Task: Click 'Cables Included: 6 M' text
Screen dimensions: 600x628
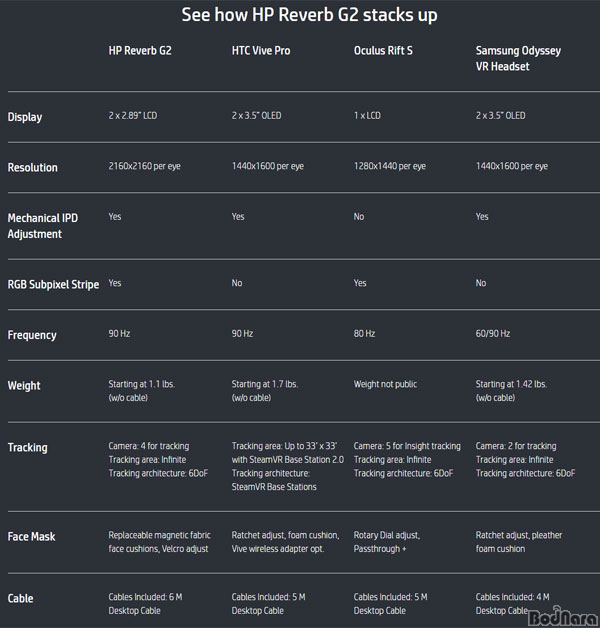Action: coord(145,597)
